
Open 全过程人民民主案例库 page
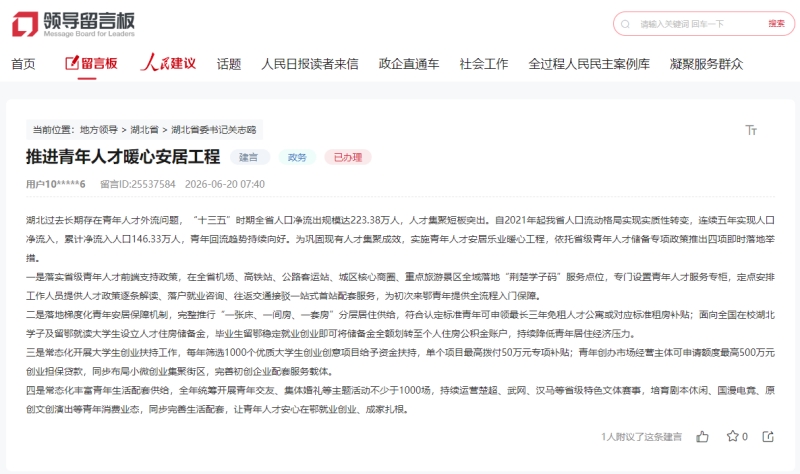[589, 64]
